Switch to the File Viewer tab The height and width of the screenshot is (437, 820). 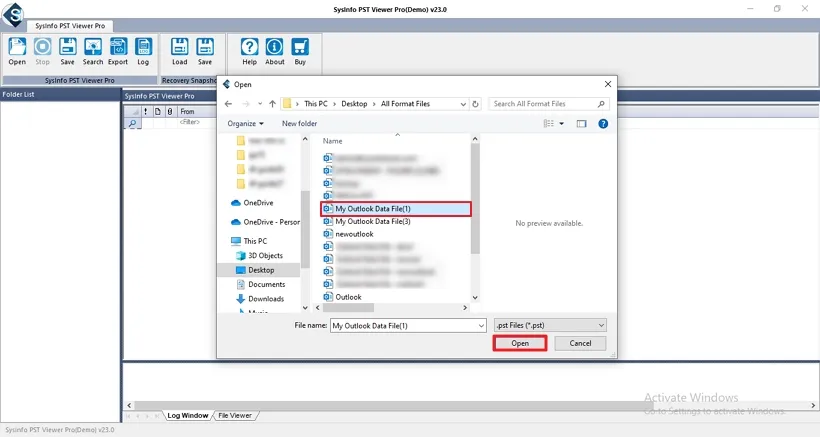pyautogui.click(x=236, y=415)
